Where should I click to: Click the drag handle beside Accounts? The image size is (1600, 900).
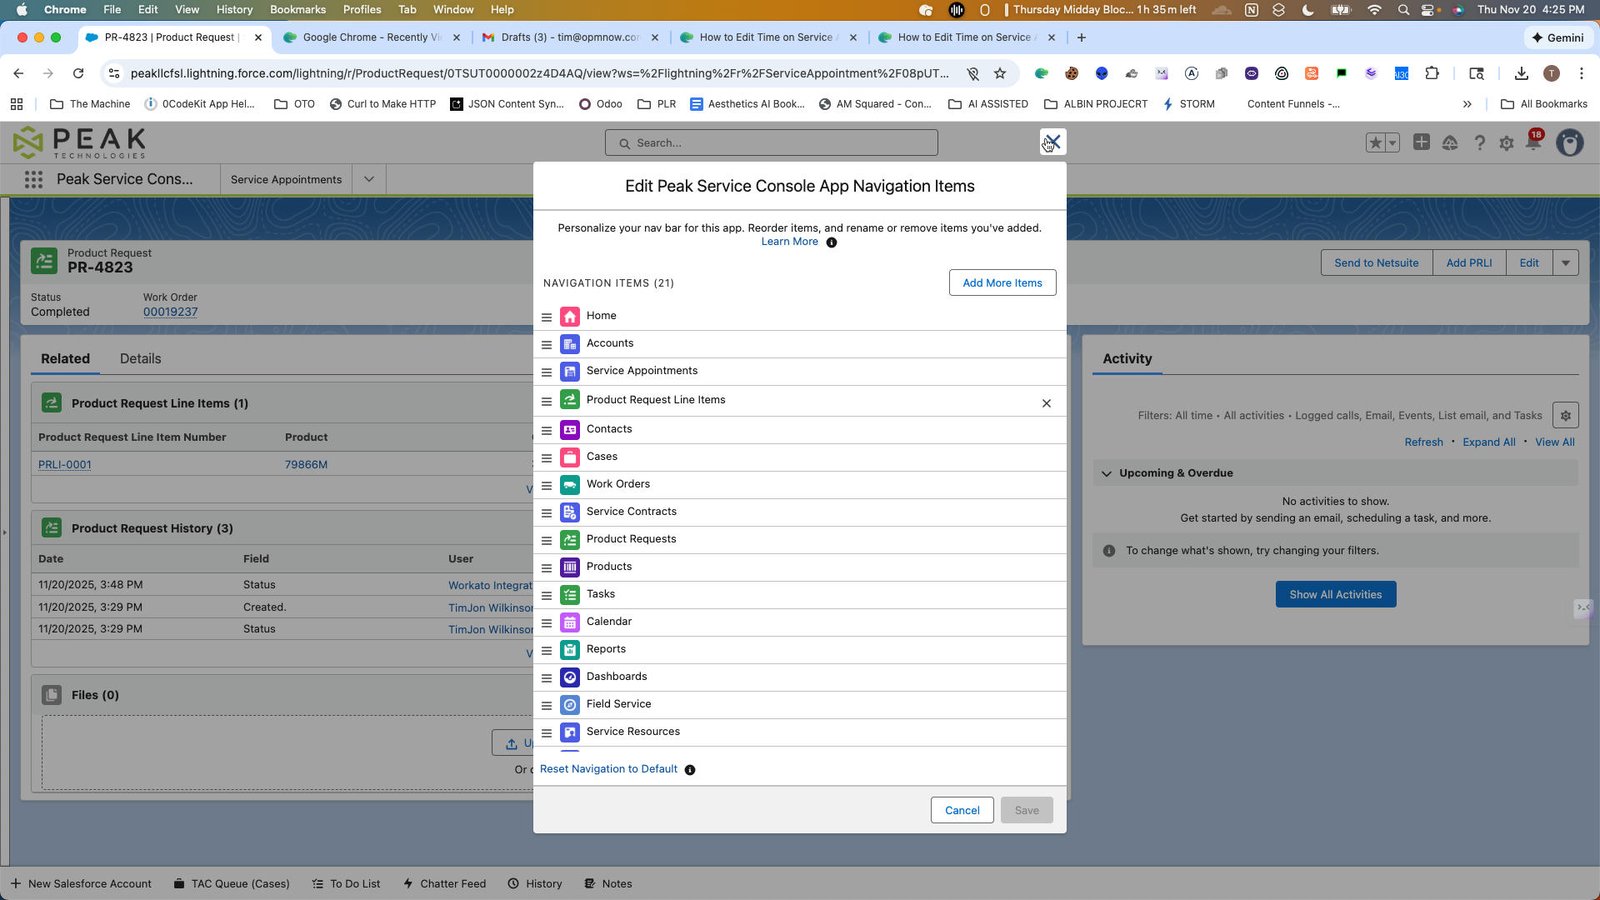click(x=546, y=344)
